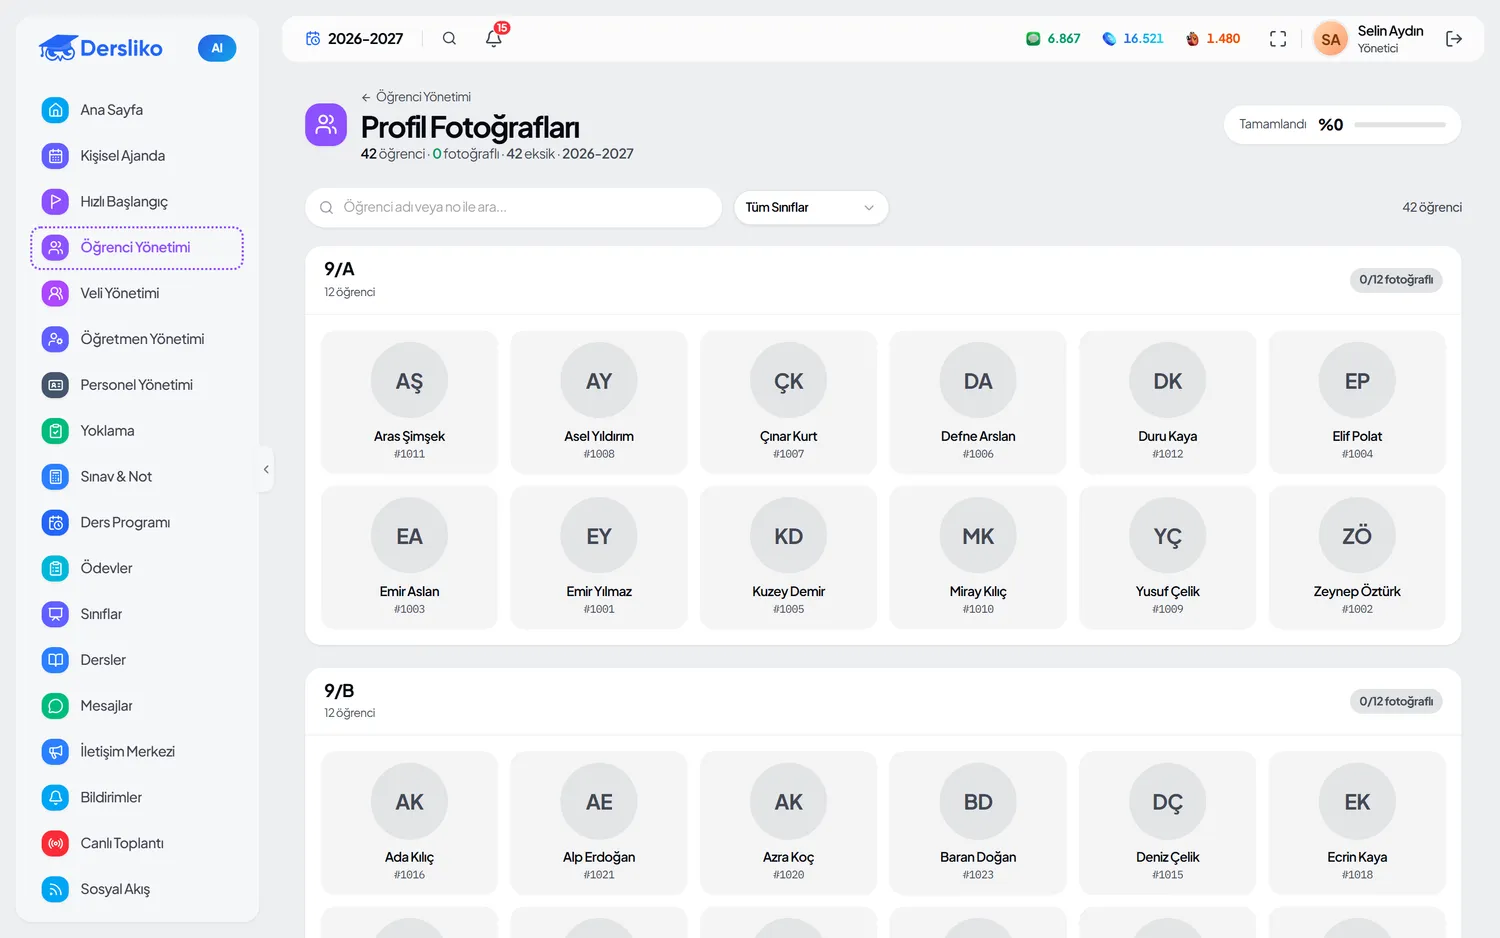Go back to Öğrenci Yönetimi breadcrumb link
The width and height of the screenshot is (1500, 938).
(416, 97)
